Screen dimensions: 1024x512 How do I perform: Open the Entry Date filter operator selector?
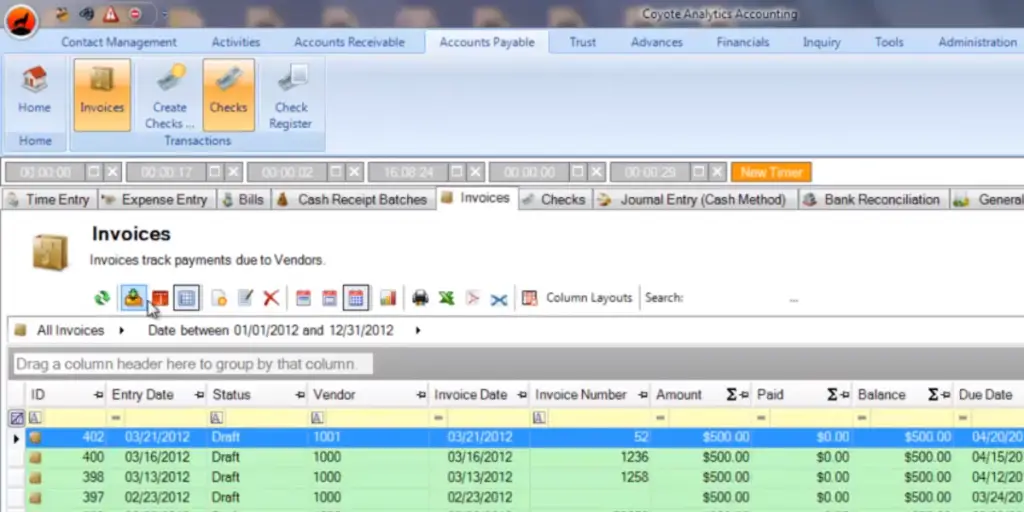pos(116,418)
